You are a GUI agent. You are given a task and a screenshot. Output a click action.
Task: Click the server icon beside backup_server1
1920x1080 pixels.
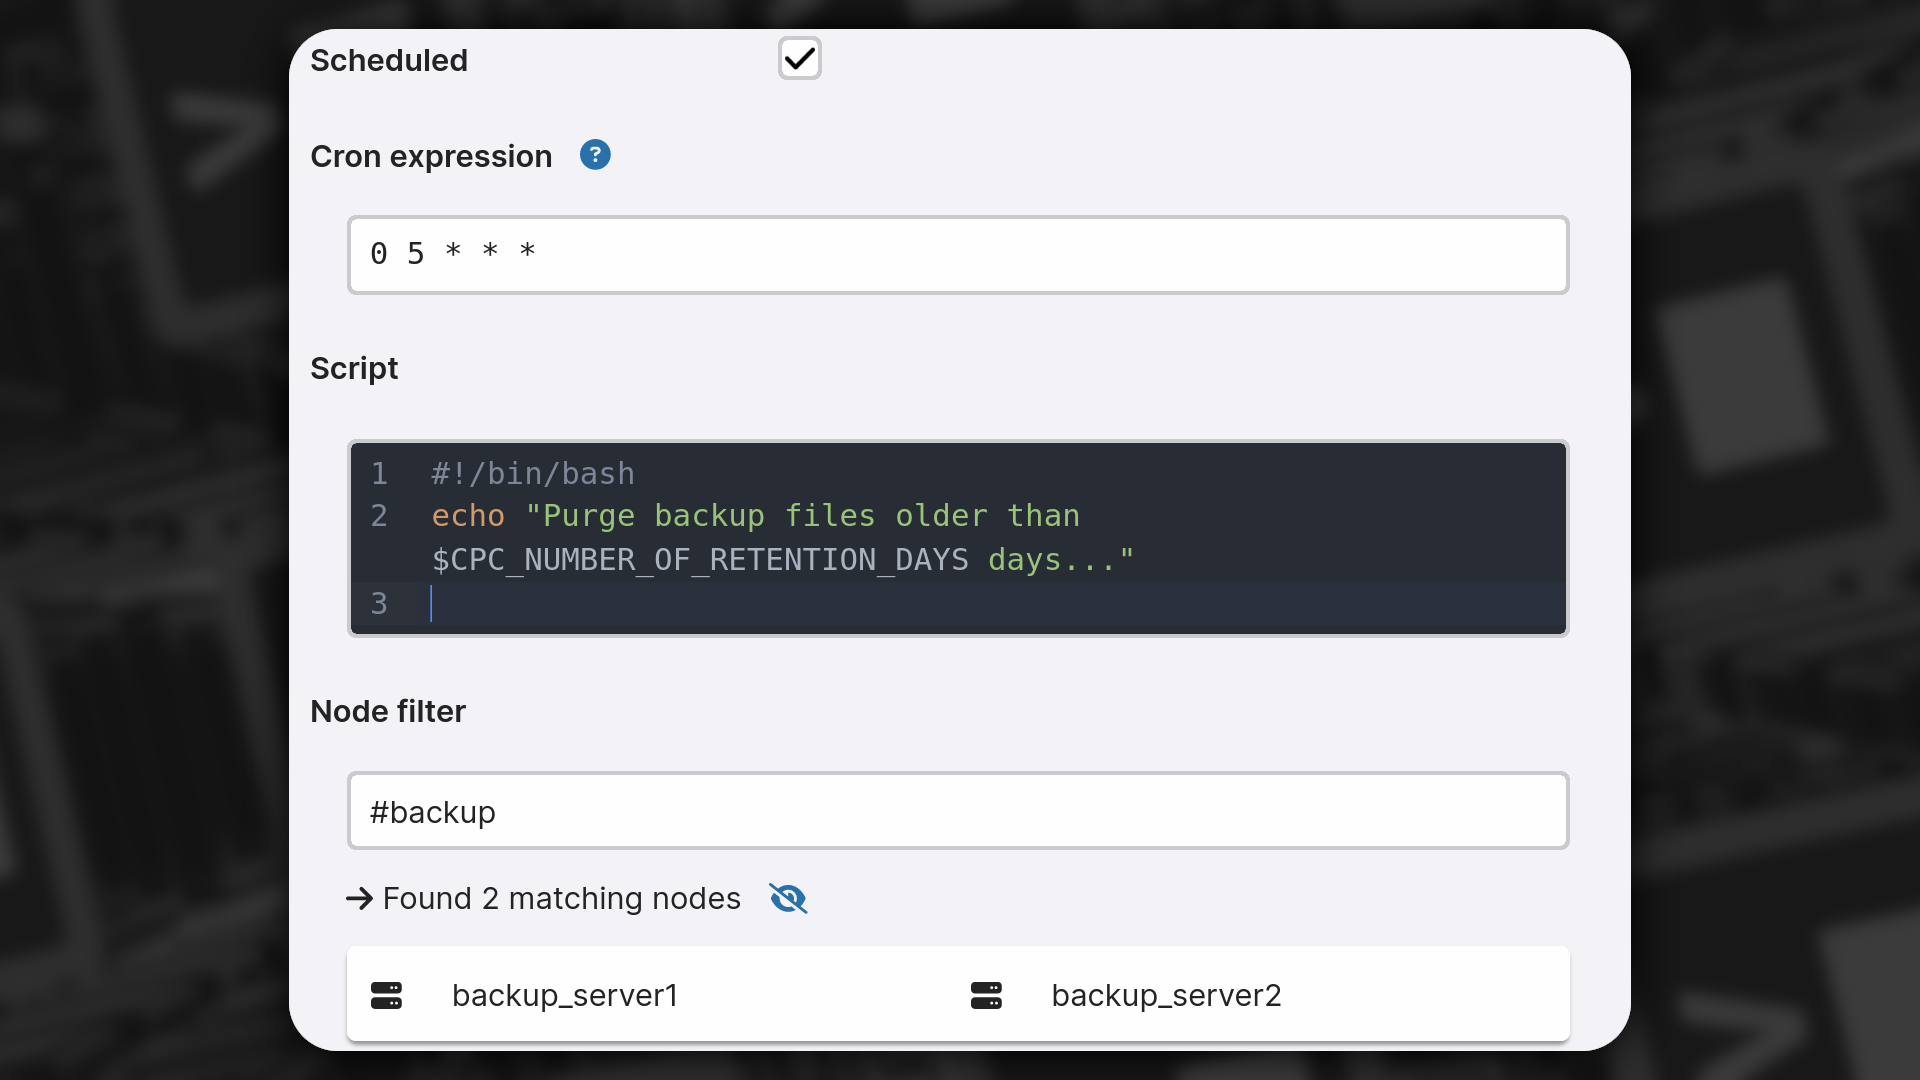pyautogui.click(x=387, y=995)
